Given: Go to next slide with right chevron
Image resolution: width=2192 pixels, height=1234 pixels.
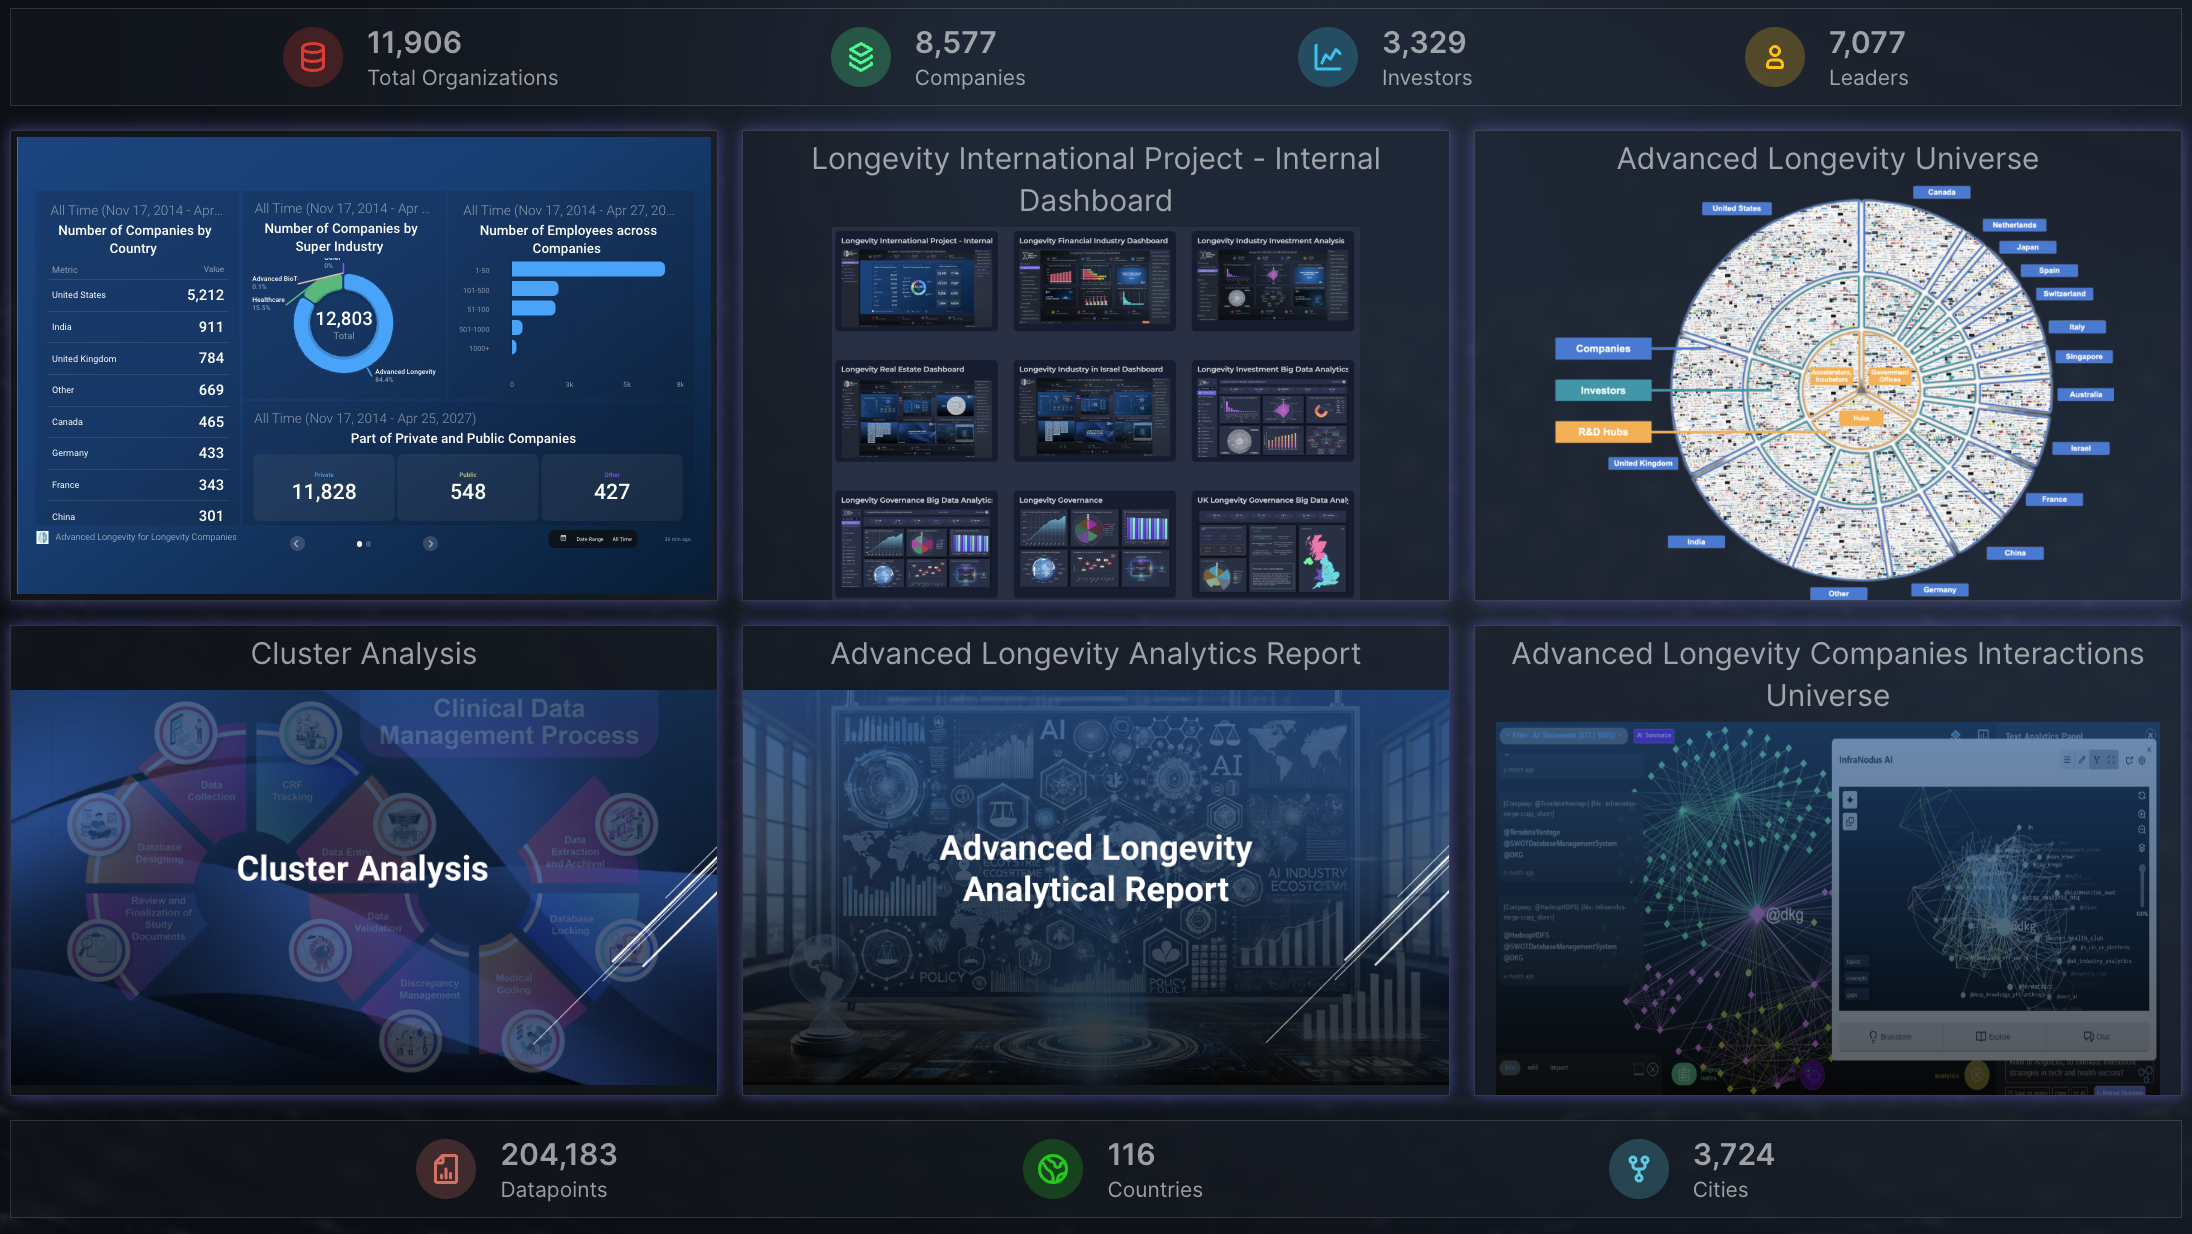Looking at the screenshot, I should tap(430, 544).
